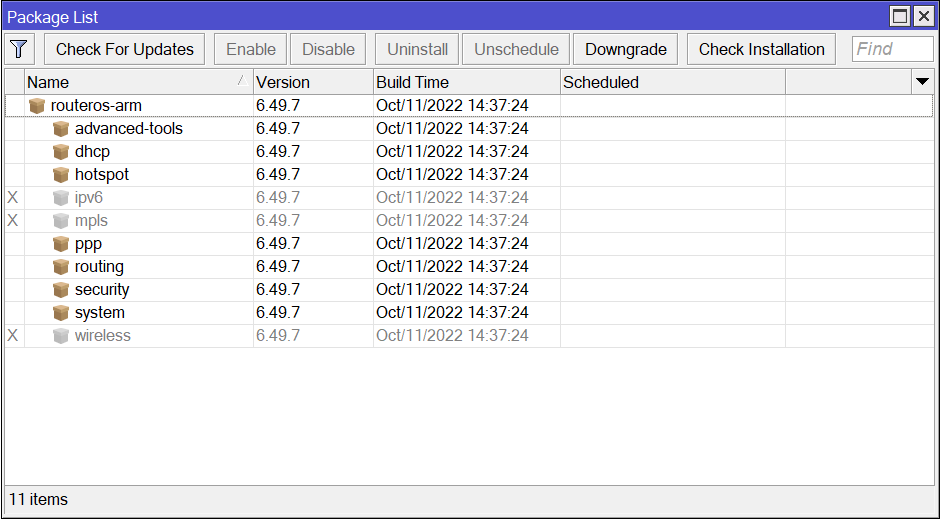The width and height of the screenshot is (942, 522).
Task: Click the X disabled flag beside wireless
Action: point(13,336)
